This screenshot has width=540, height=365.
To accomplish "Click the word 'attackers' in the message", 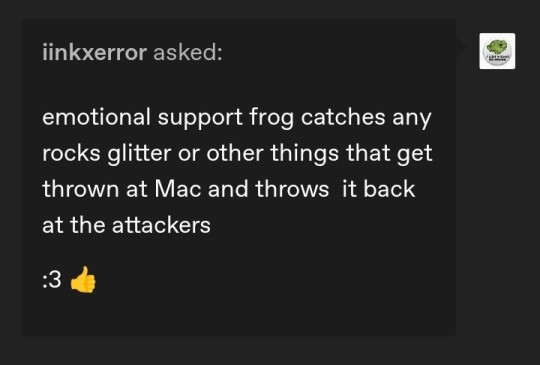I will tap(161, 226).
